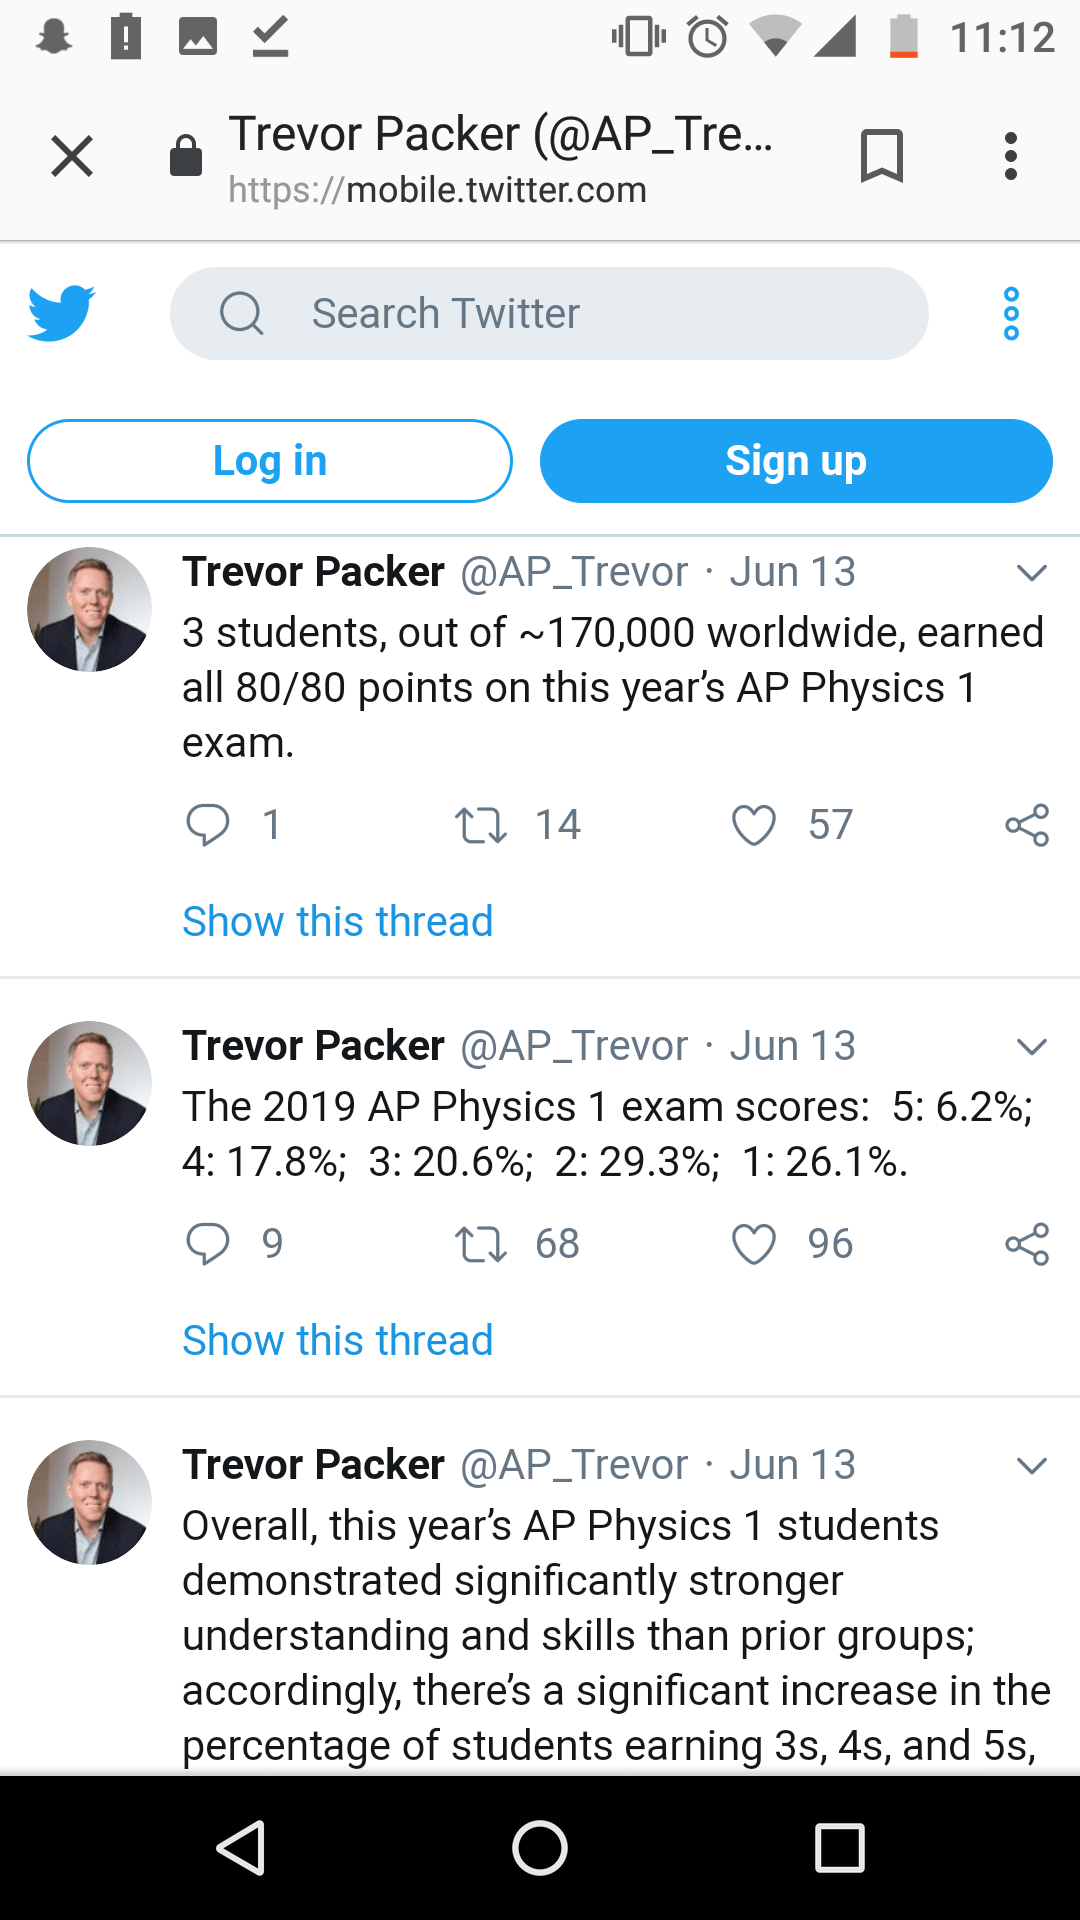Like the 80/80 points tweet
Viewport: 1080px width, 1920px height.
(754, 825)
